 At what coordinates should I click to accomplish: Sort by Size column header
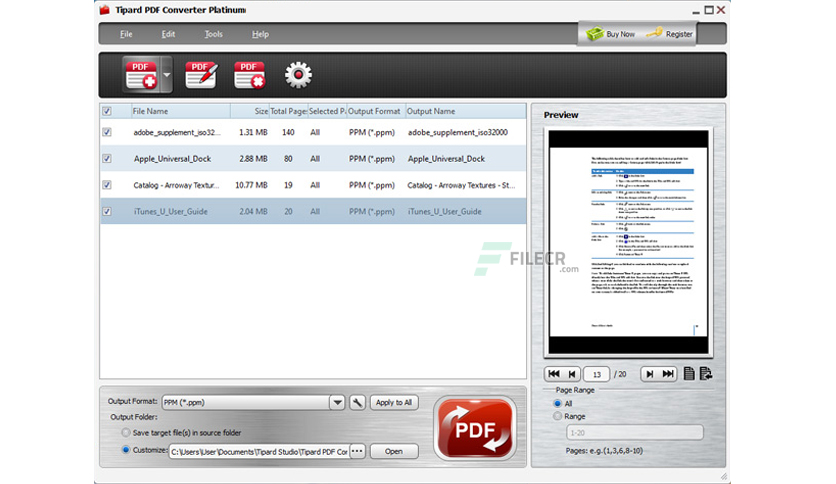[x=250, y=111]
